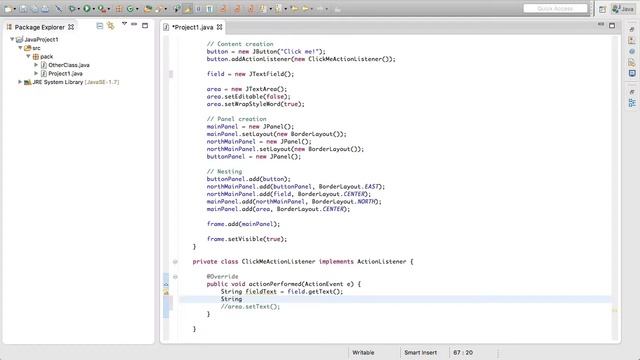Focus the Quick Access search field
Screen dimensions: 640x360
pos(555,9)
